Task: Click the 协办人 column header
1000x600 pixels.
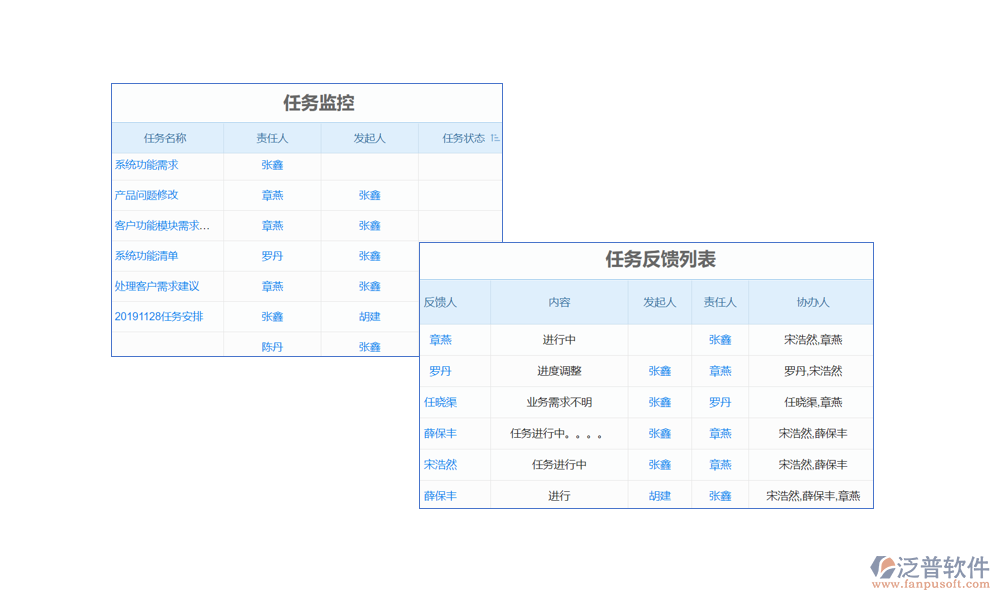Action: [x=812, y=302]
